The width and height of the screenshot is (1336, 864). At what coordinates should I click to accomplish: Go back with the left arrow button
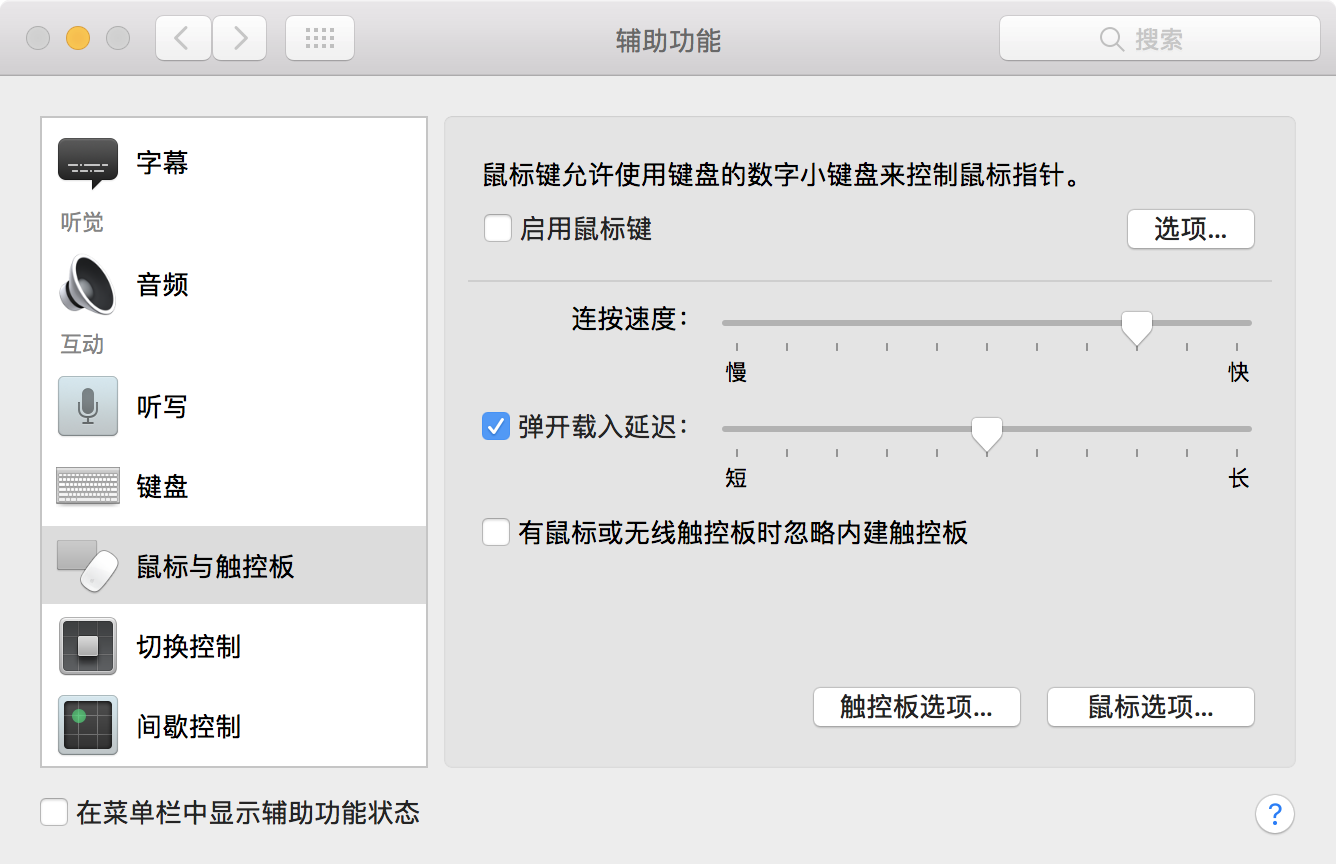[x=183, y=39]
